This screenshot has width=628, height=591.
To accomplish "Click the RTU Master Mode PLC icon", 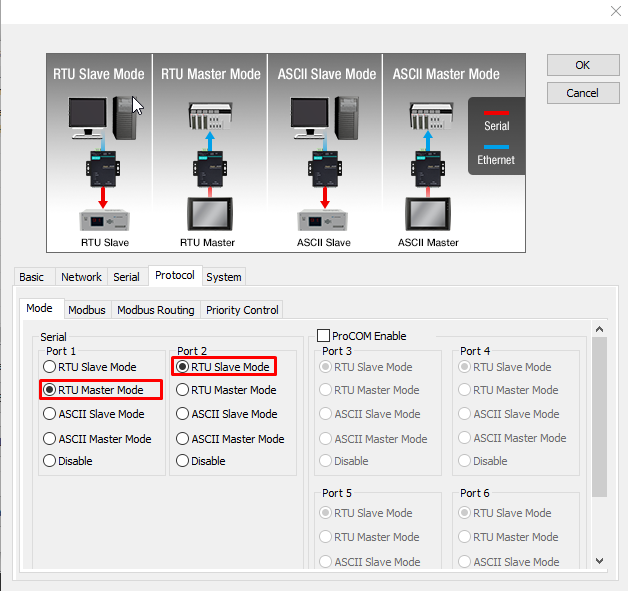I will (x=210, y=116).
